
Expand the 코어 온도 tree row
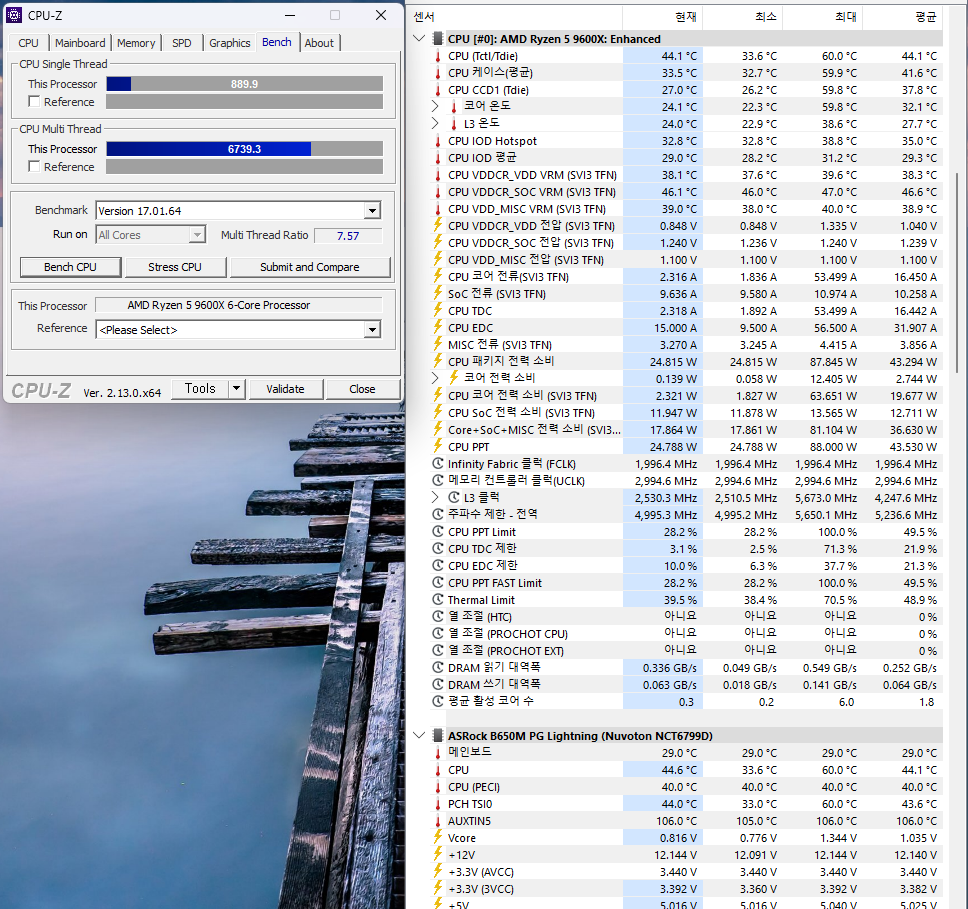click(x=435, y=106)
